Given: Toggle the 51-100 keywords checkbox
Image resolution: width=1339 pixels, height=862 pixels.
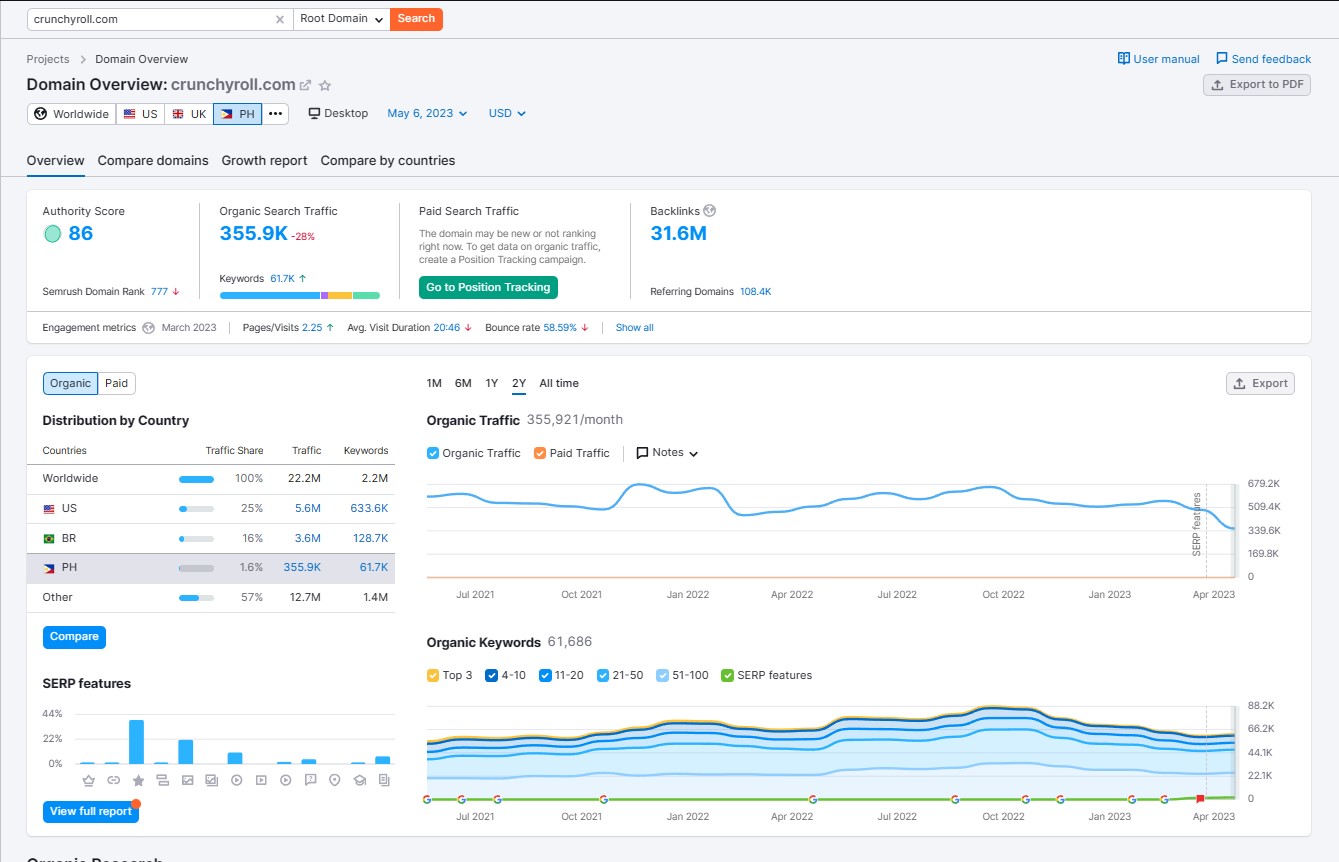Looking at the screenshot, I should [x=663, y=675].
